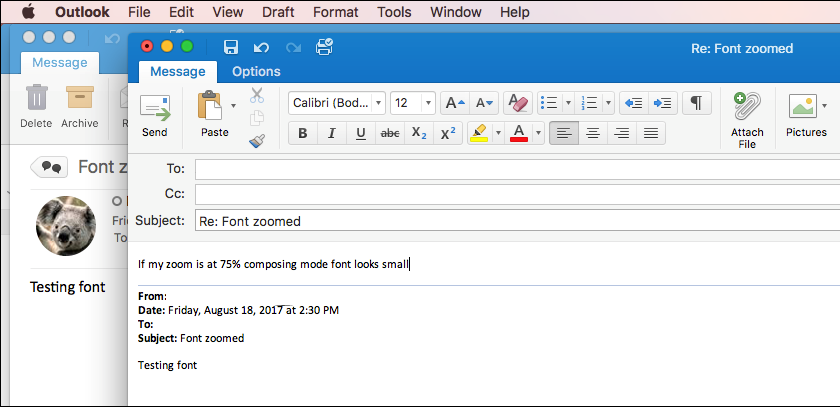Click the To recipients field
840x407 pixels.
pyautogui.click(x=518, y=169)
